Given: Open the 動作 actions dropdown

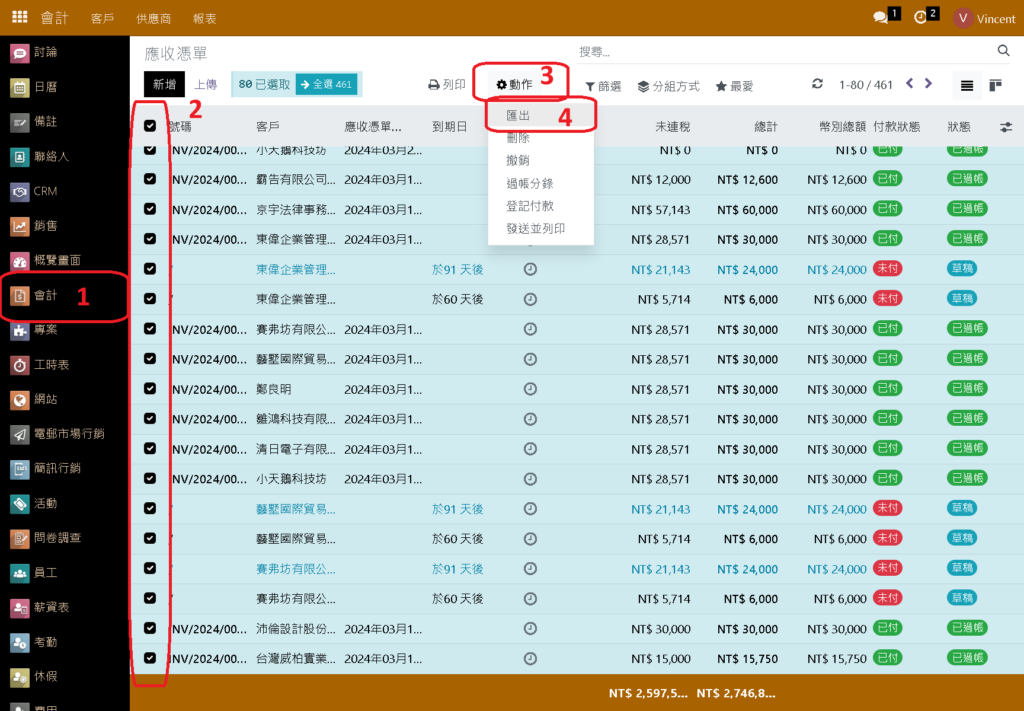Looking at the screenshot, I should click(x=515, y=86).
